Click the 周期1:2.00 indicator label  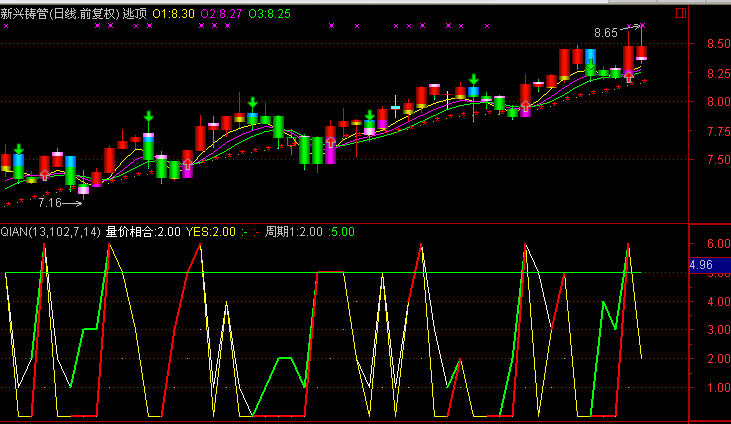pos(293,232)
